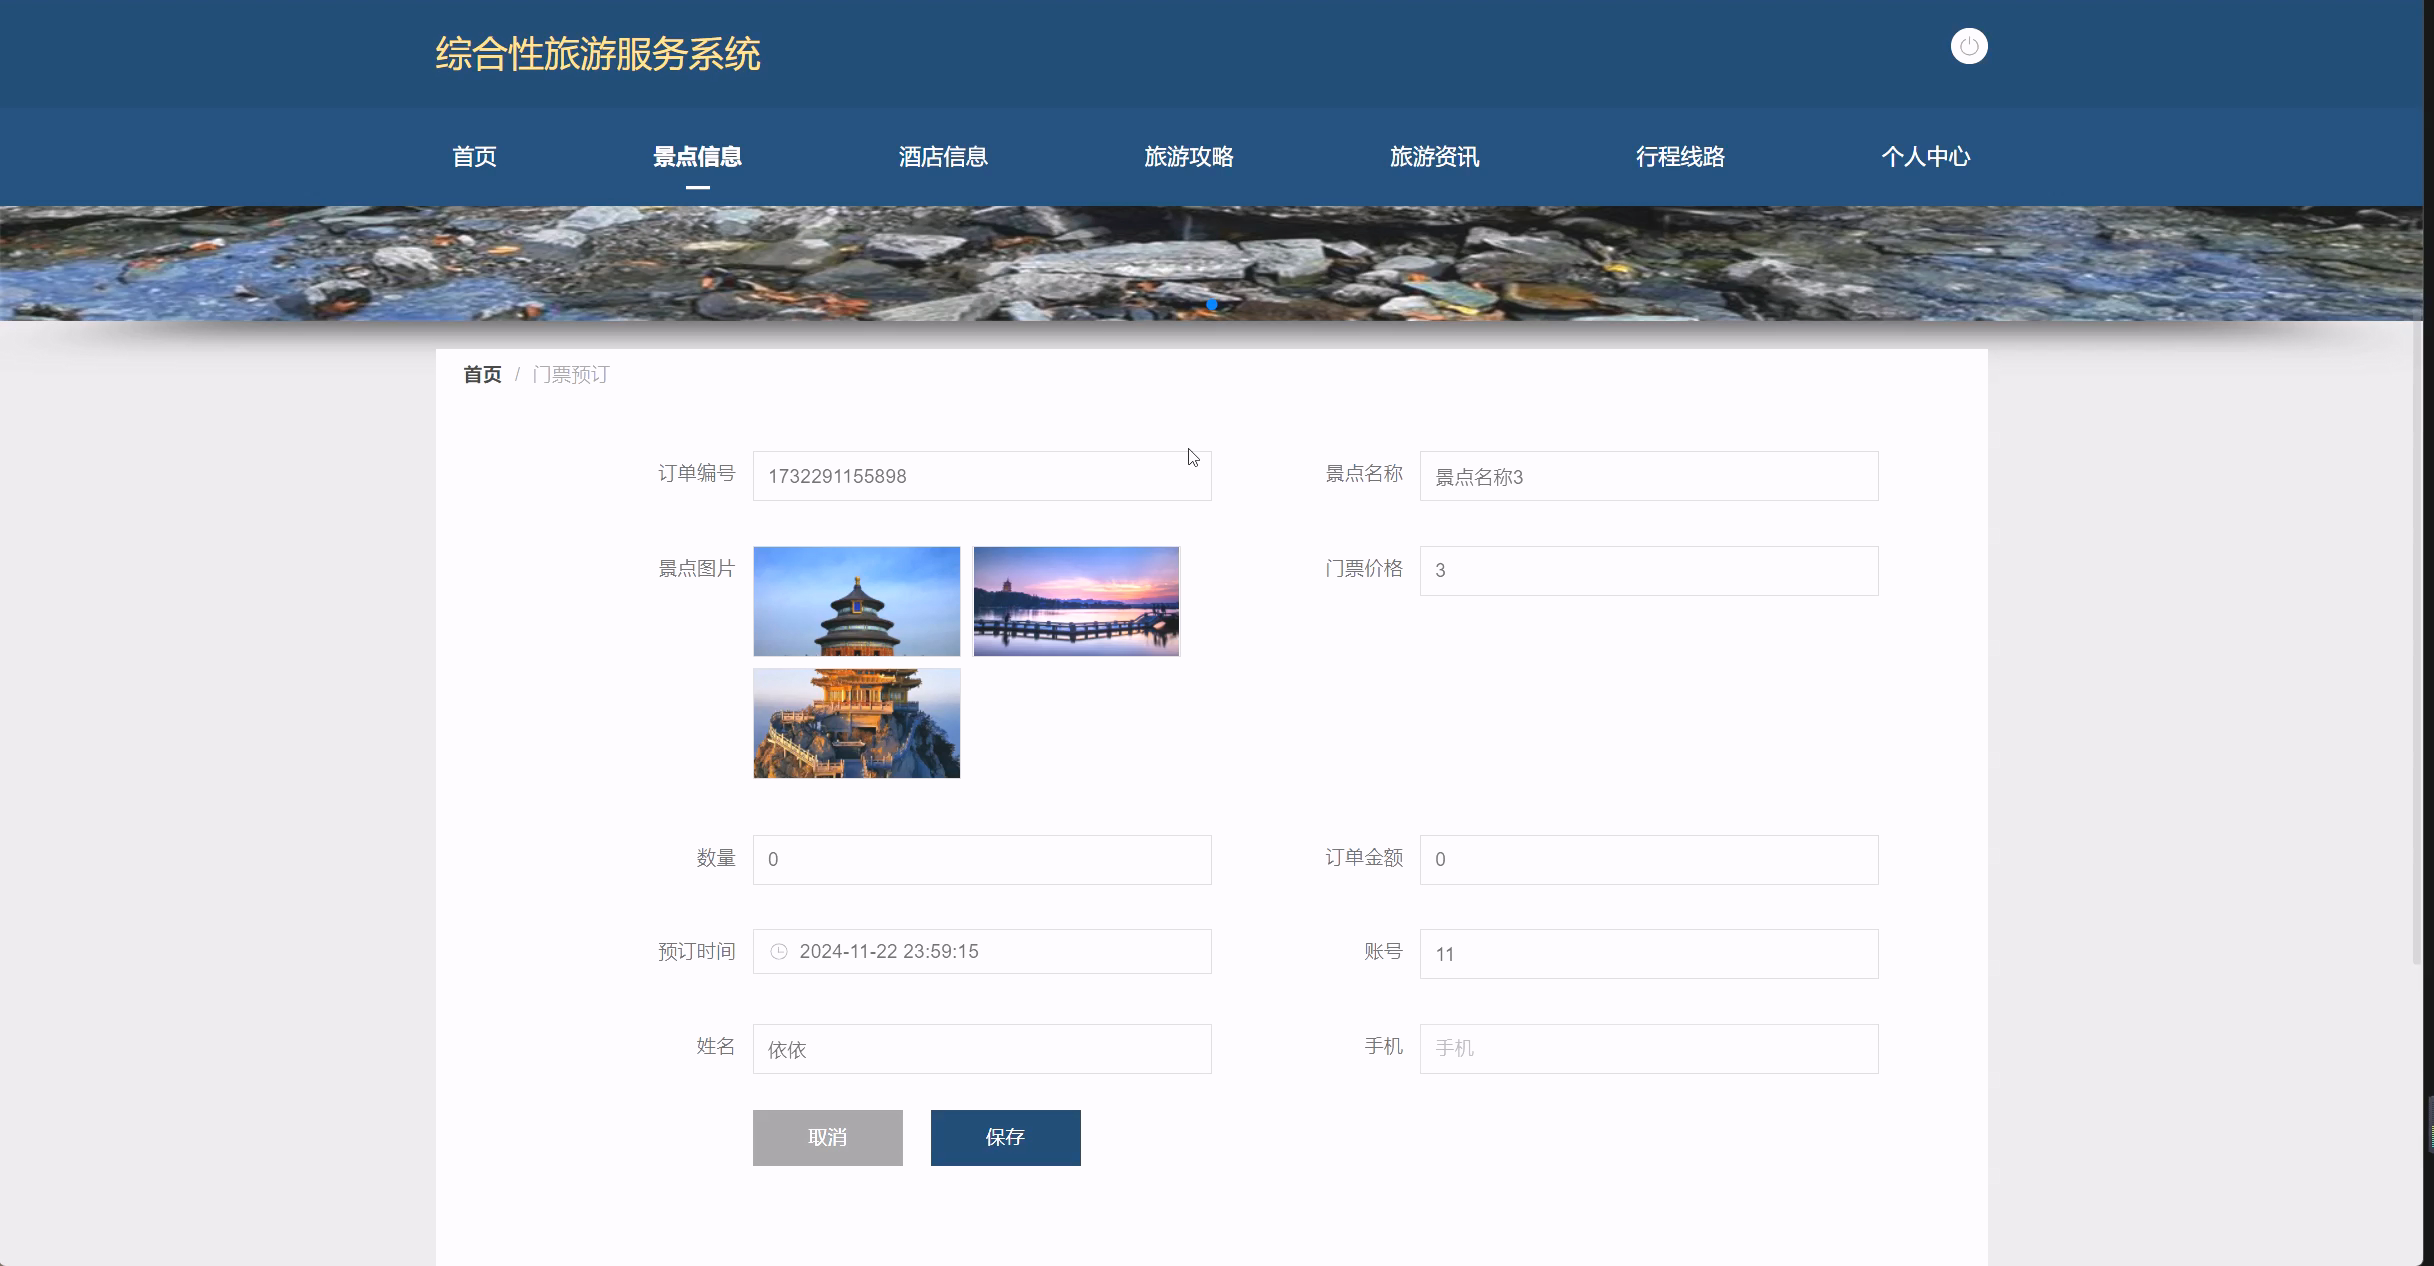The height and width of the screenshot is (1266, 2434).
Task: Focus the 订单编号 input field
Action: pyautogui.click(x=982, y=476)
